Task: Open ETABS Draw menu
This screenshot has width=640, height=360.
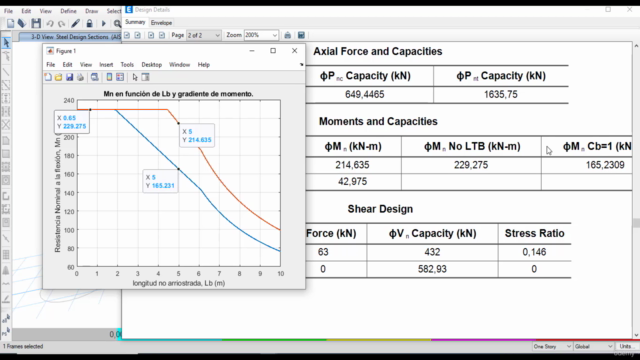Action: pos(91,11)
